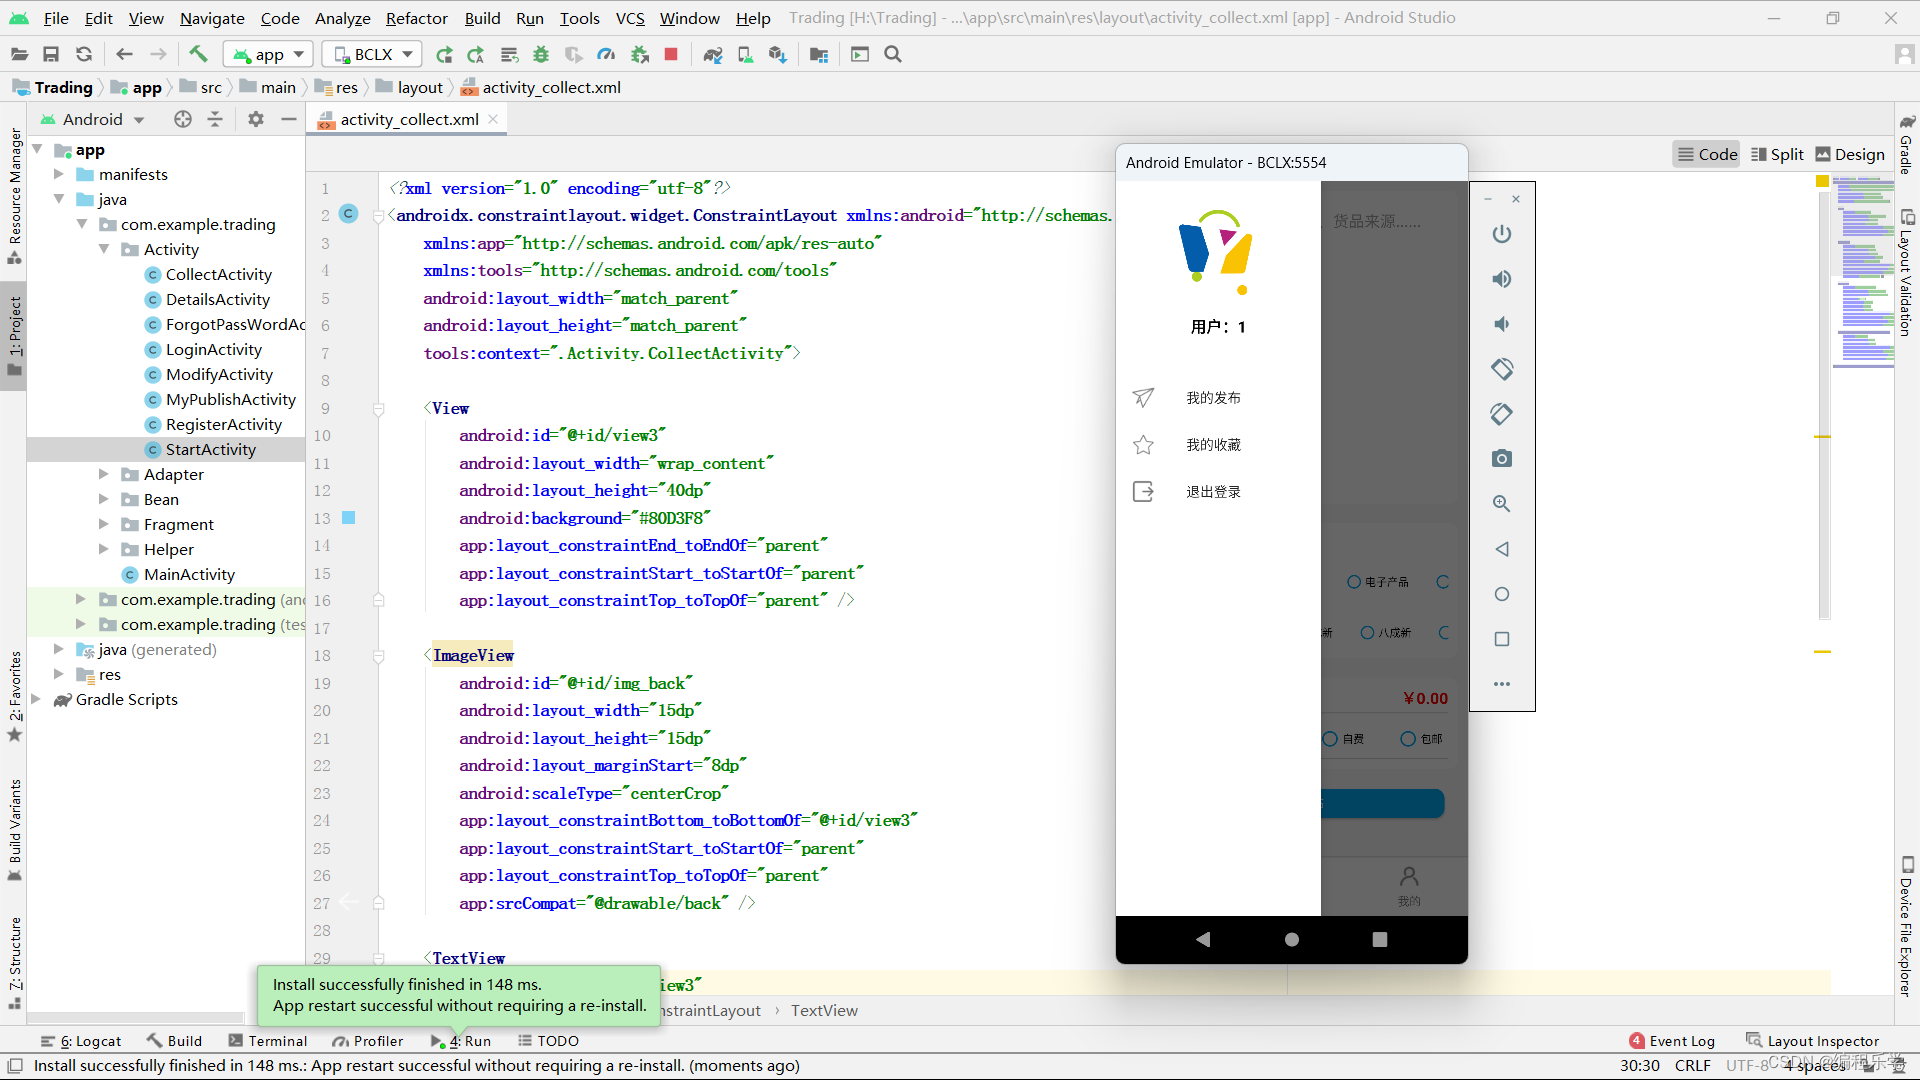Click the blue color swatch in gutter
Screen dimensions: 1920x1080
point(349,518)
